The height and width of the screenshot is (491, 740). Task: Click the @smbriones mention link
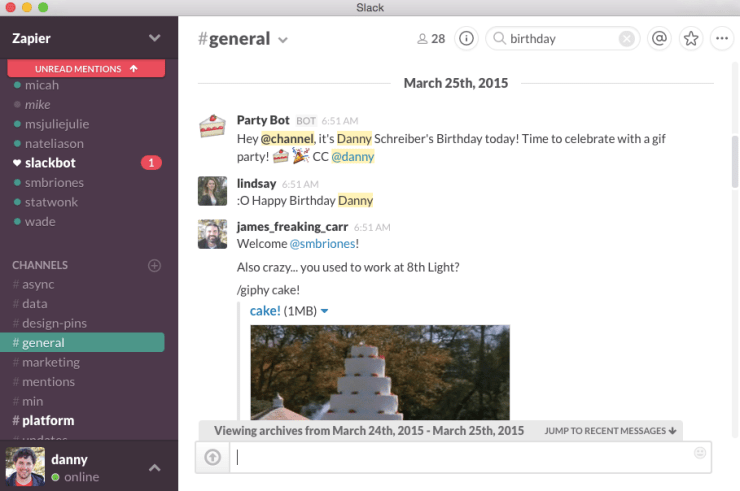coord(323,244)
